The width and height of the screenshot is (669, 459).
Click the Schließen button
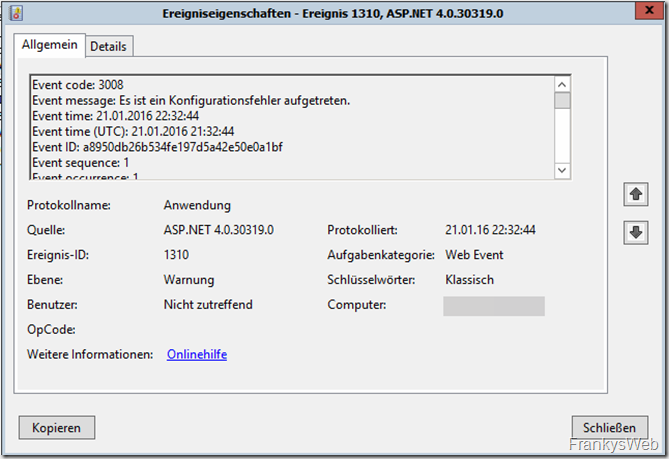603,427
